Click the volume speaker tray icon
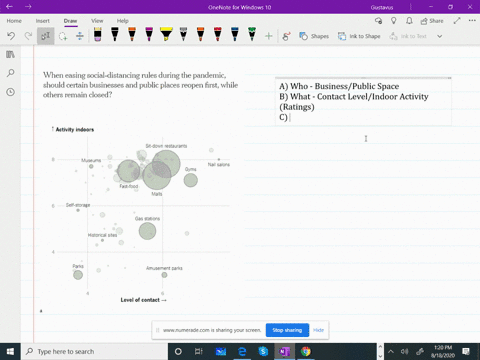Image resolution: width=480 pixels, height=360 pixels. [405, 351]
